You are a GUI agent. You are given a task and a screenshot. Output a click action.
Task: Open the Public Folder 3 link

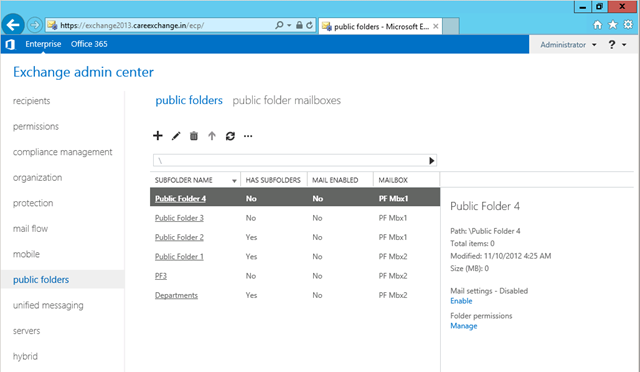179,218
